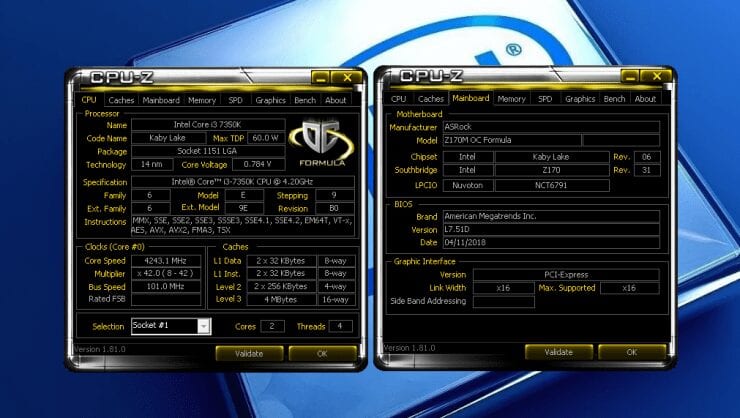The height and width of the screenshot is (418, 740).
Task: Click Chipset name value Kaby Lake
Action: 552,157
